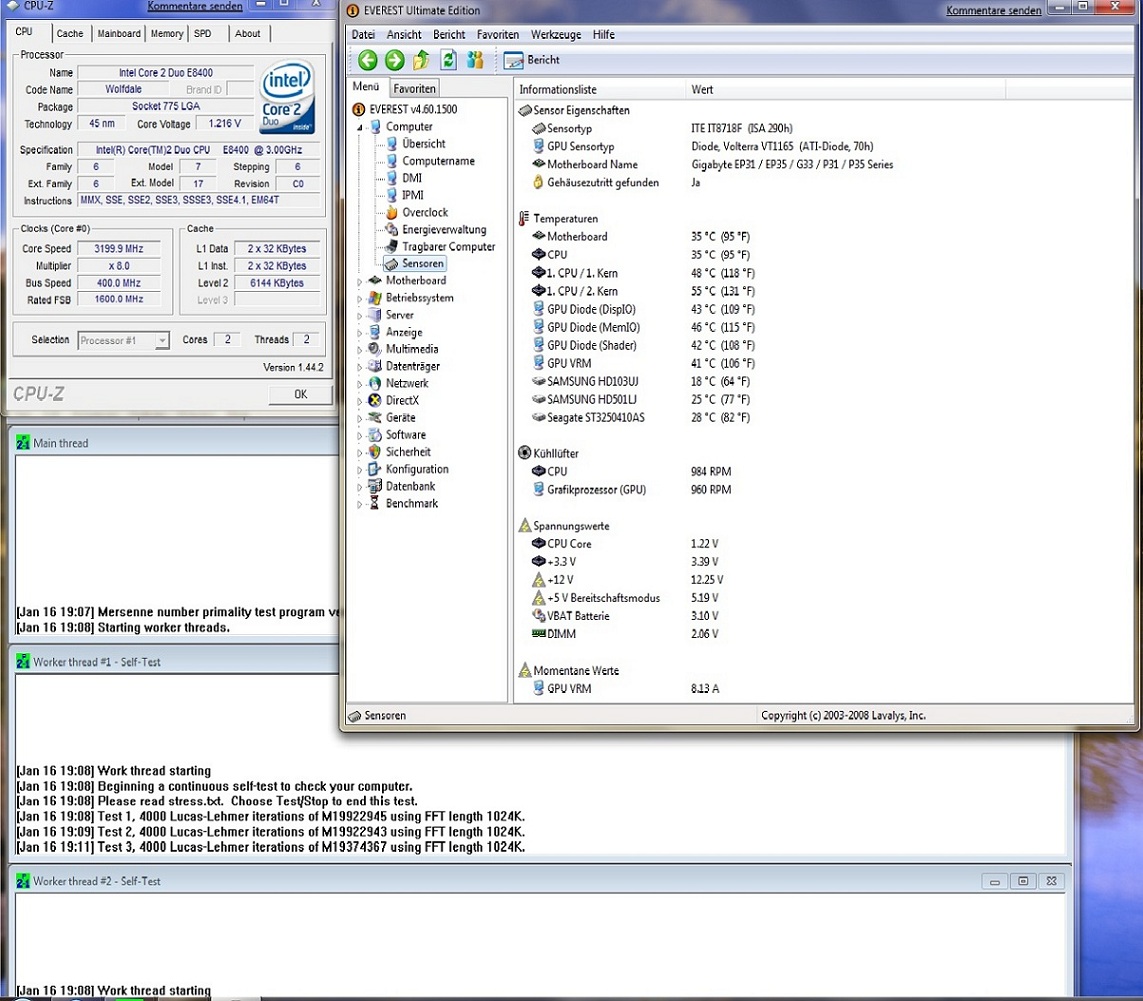Expand the Datenträger tree node
The width and height of the screenshot is (1143, 1001).
pos(359,367)
